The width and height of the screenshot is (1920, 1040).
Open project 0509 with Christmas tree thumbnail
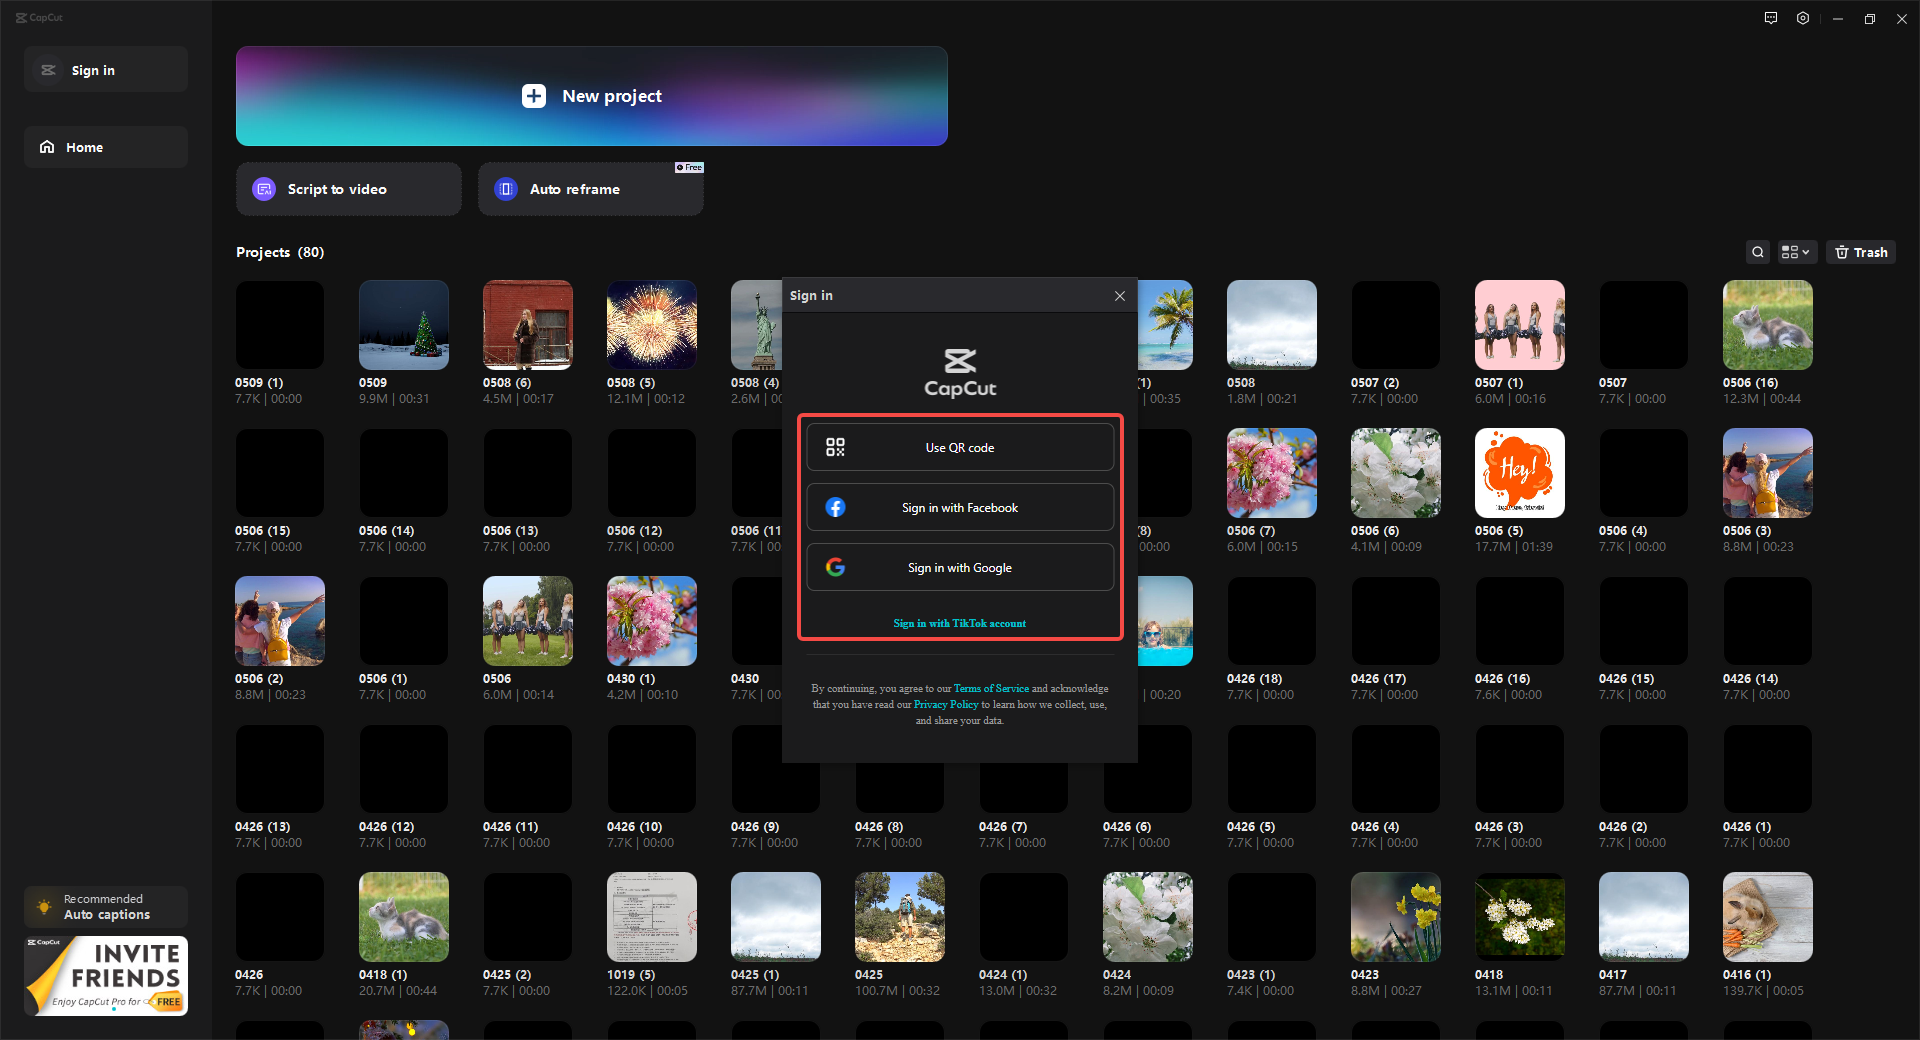click(x=404, y=325)
